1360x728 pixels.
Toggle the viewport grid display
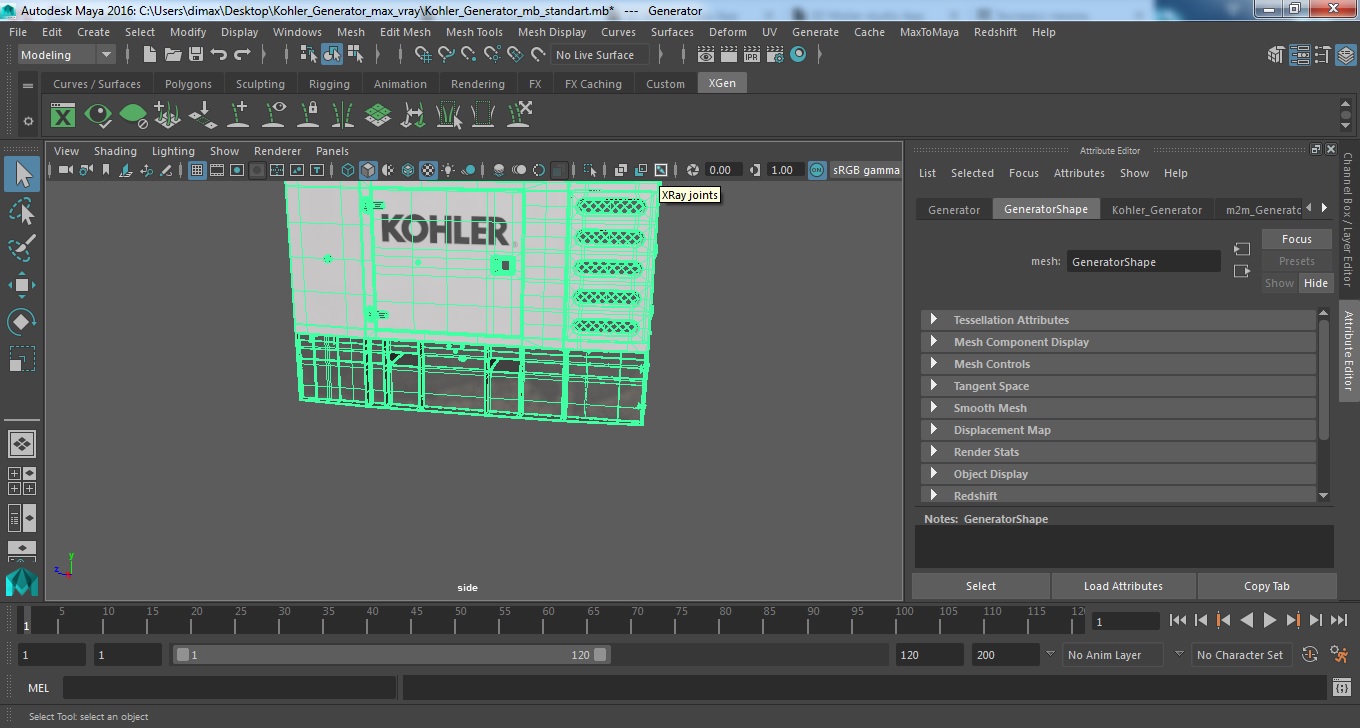[x=197, y=170]
